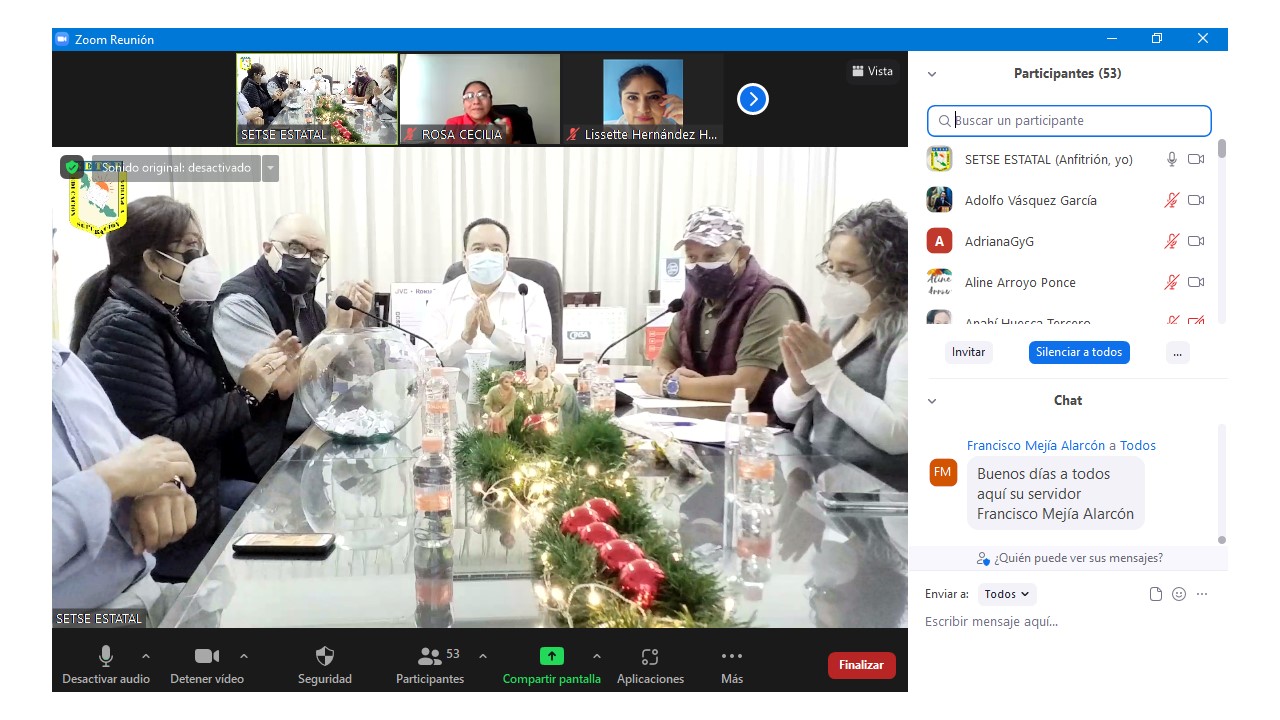Click the Participantes icon in toolbar
Screen dimensions: 1280x720
coord(430,656)
